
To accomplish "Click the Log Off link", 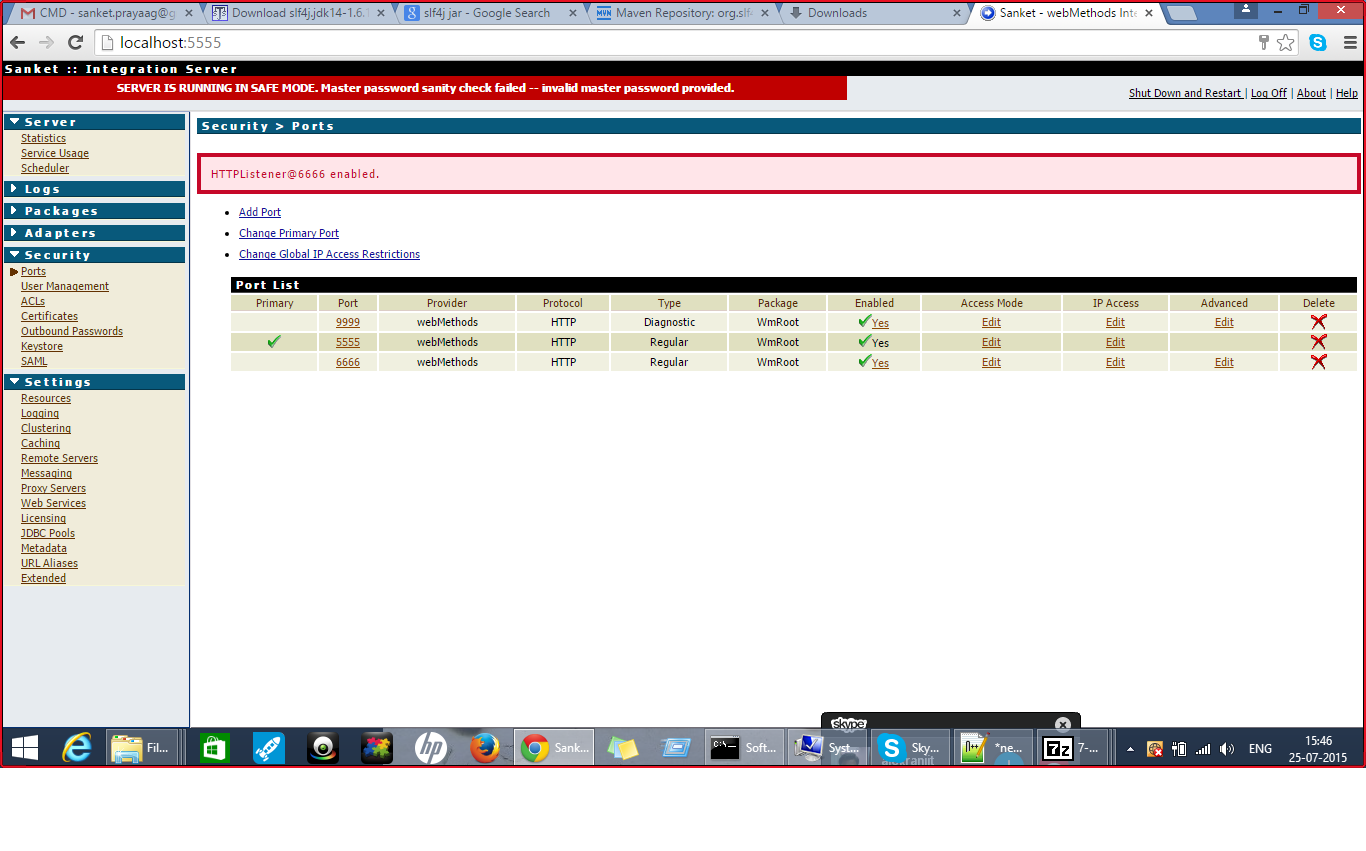I will point(1269,93).
